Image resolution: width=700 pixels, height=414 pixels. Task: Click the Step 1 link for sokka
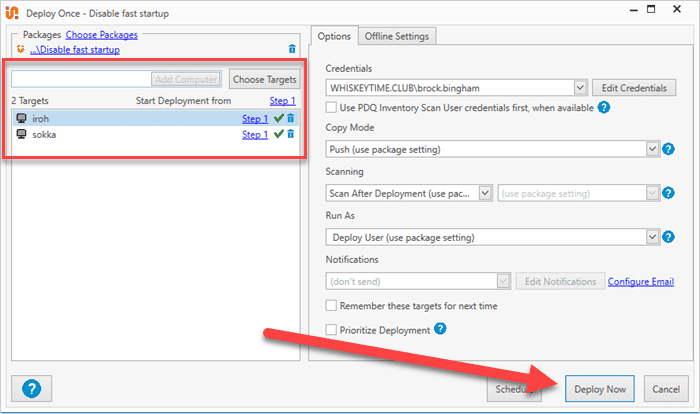point(255,134)
